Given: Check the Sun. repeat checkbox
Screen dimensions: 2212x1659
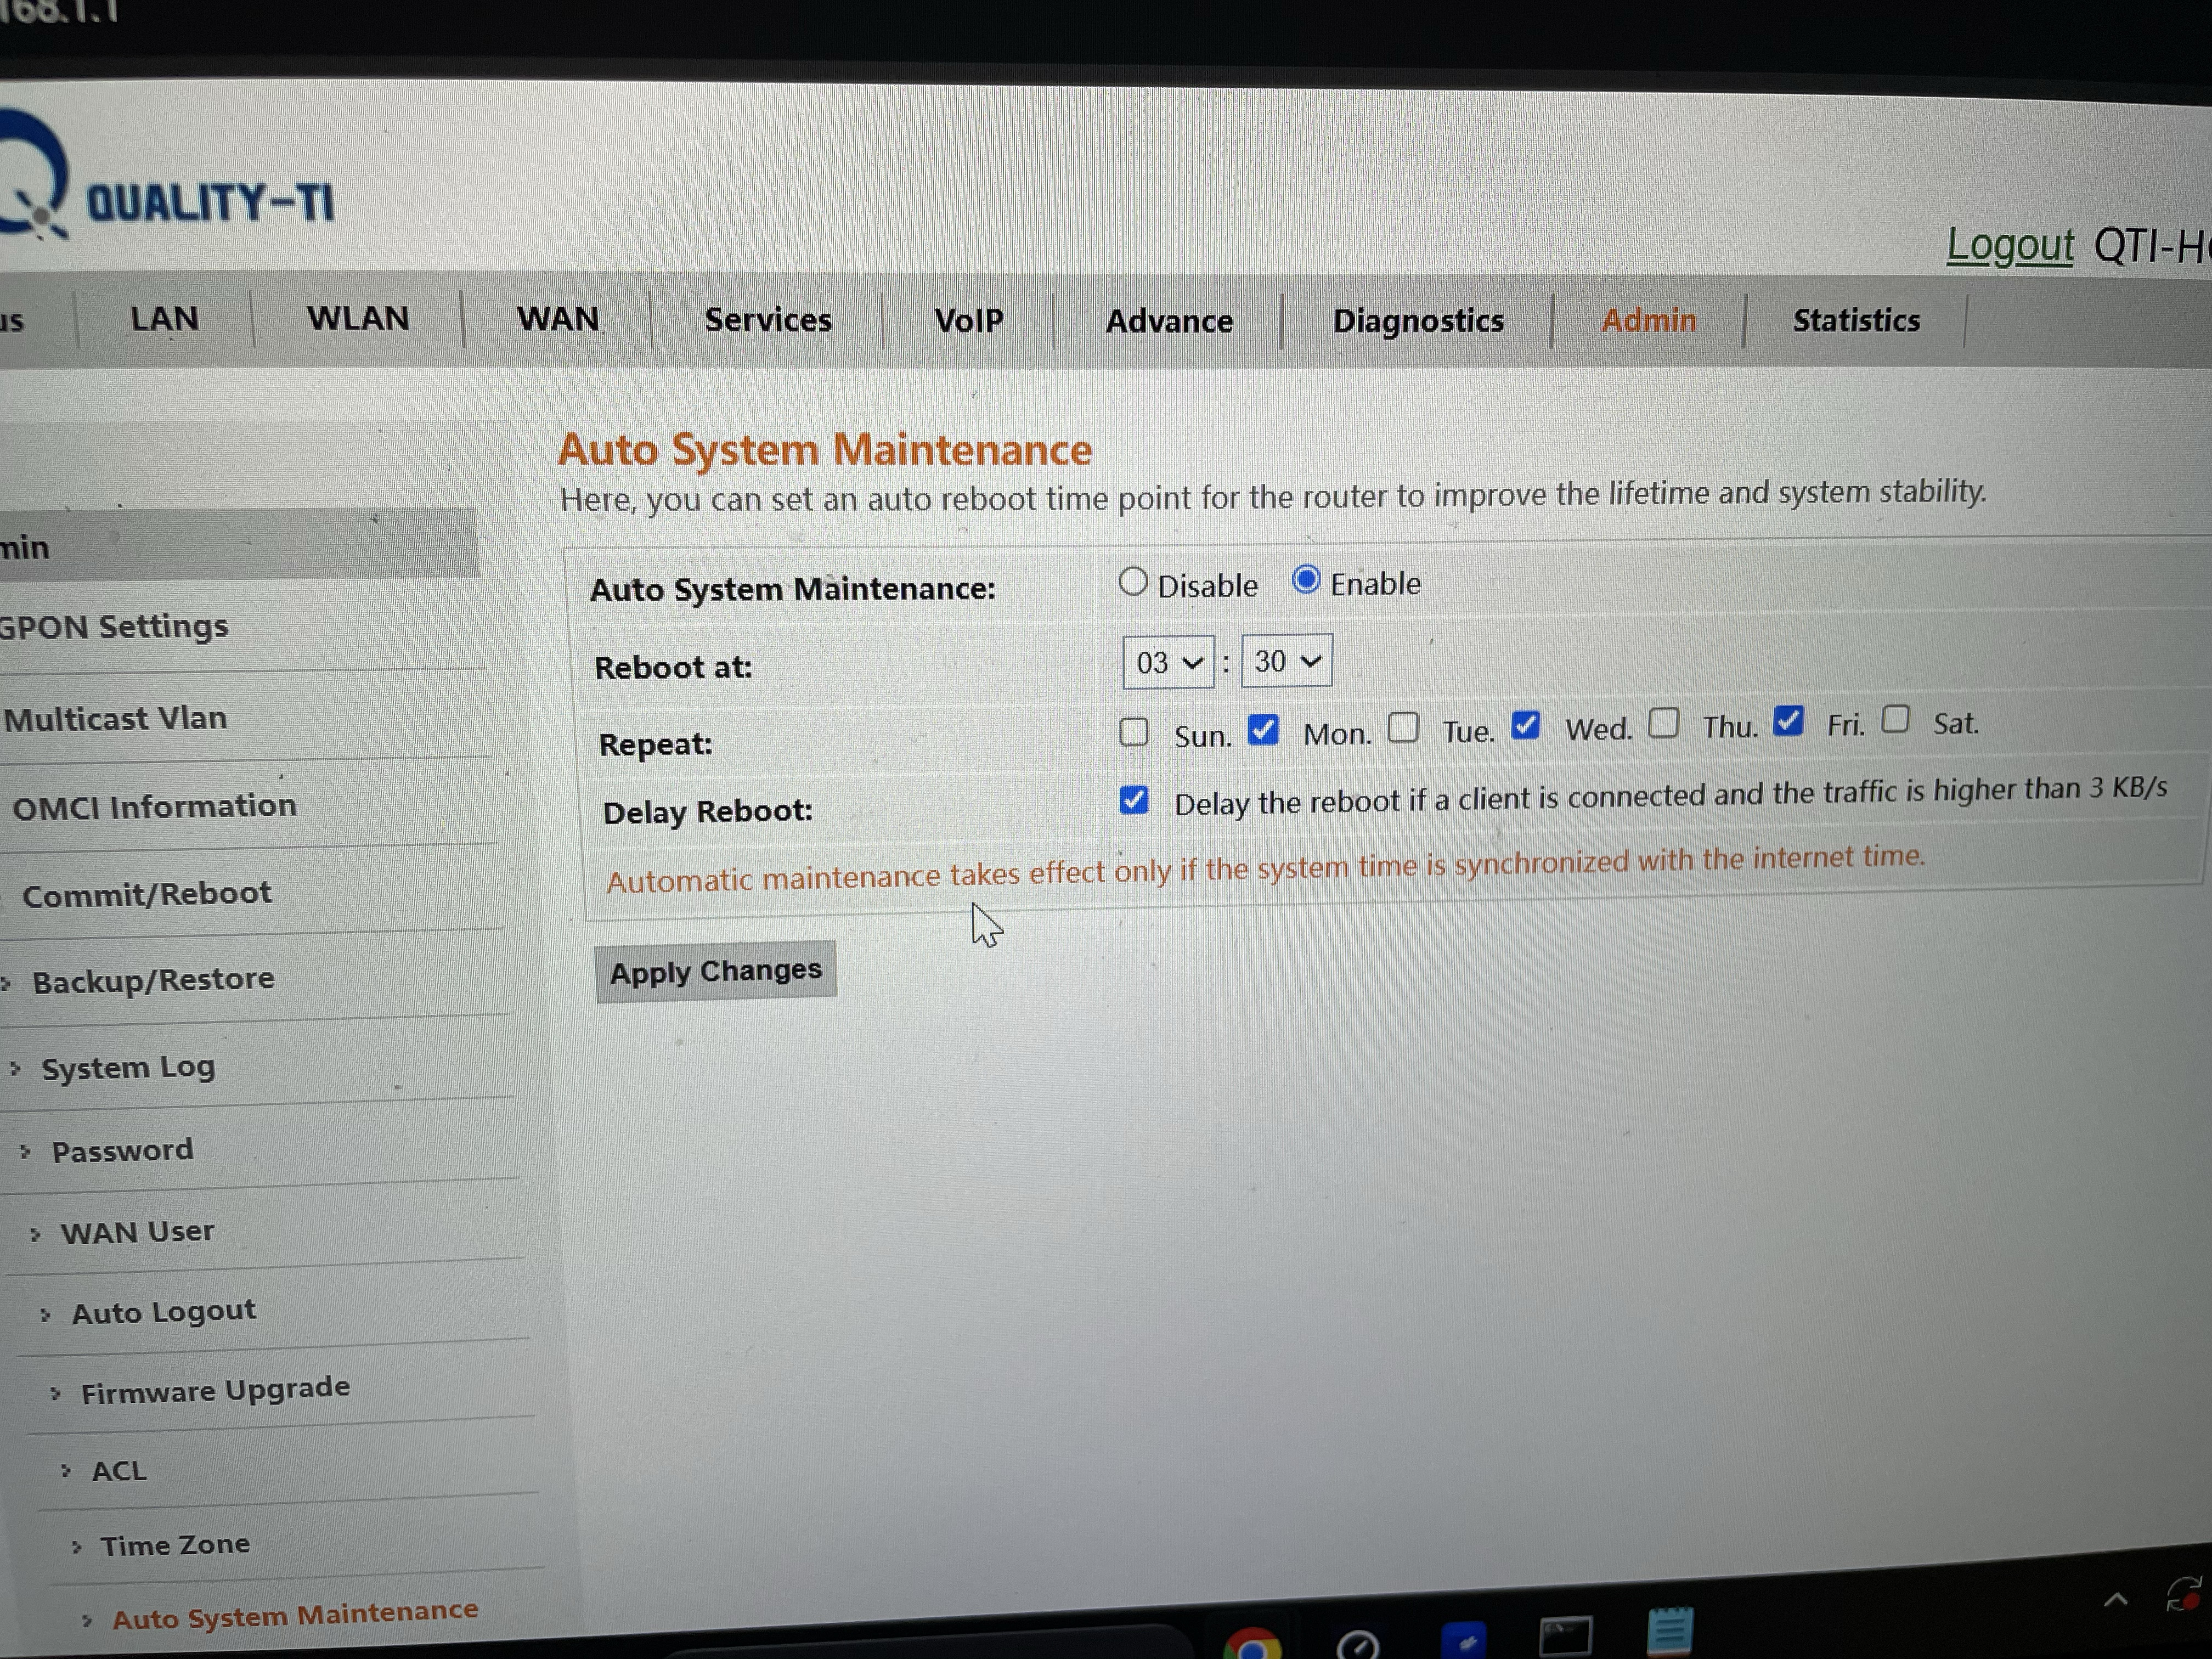Looking at the screenshot, I should 1133,732.
